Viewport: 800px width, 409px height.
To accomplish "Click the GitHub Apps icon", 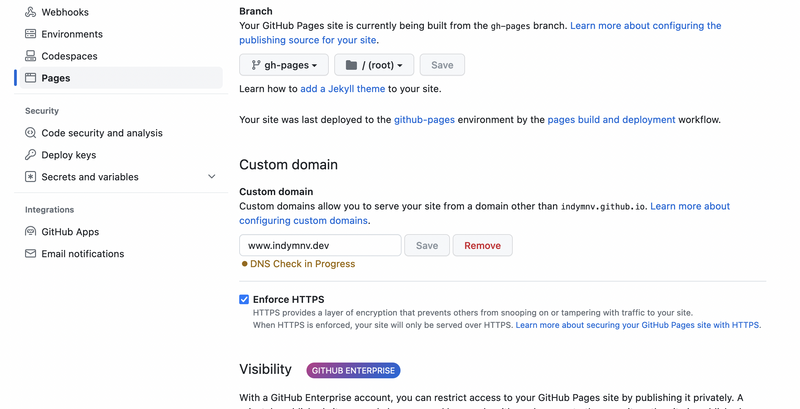I will point(31,232).
